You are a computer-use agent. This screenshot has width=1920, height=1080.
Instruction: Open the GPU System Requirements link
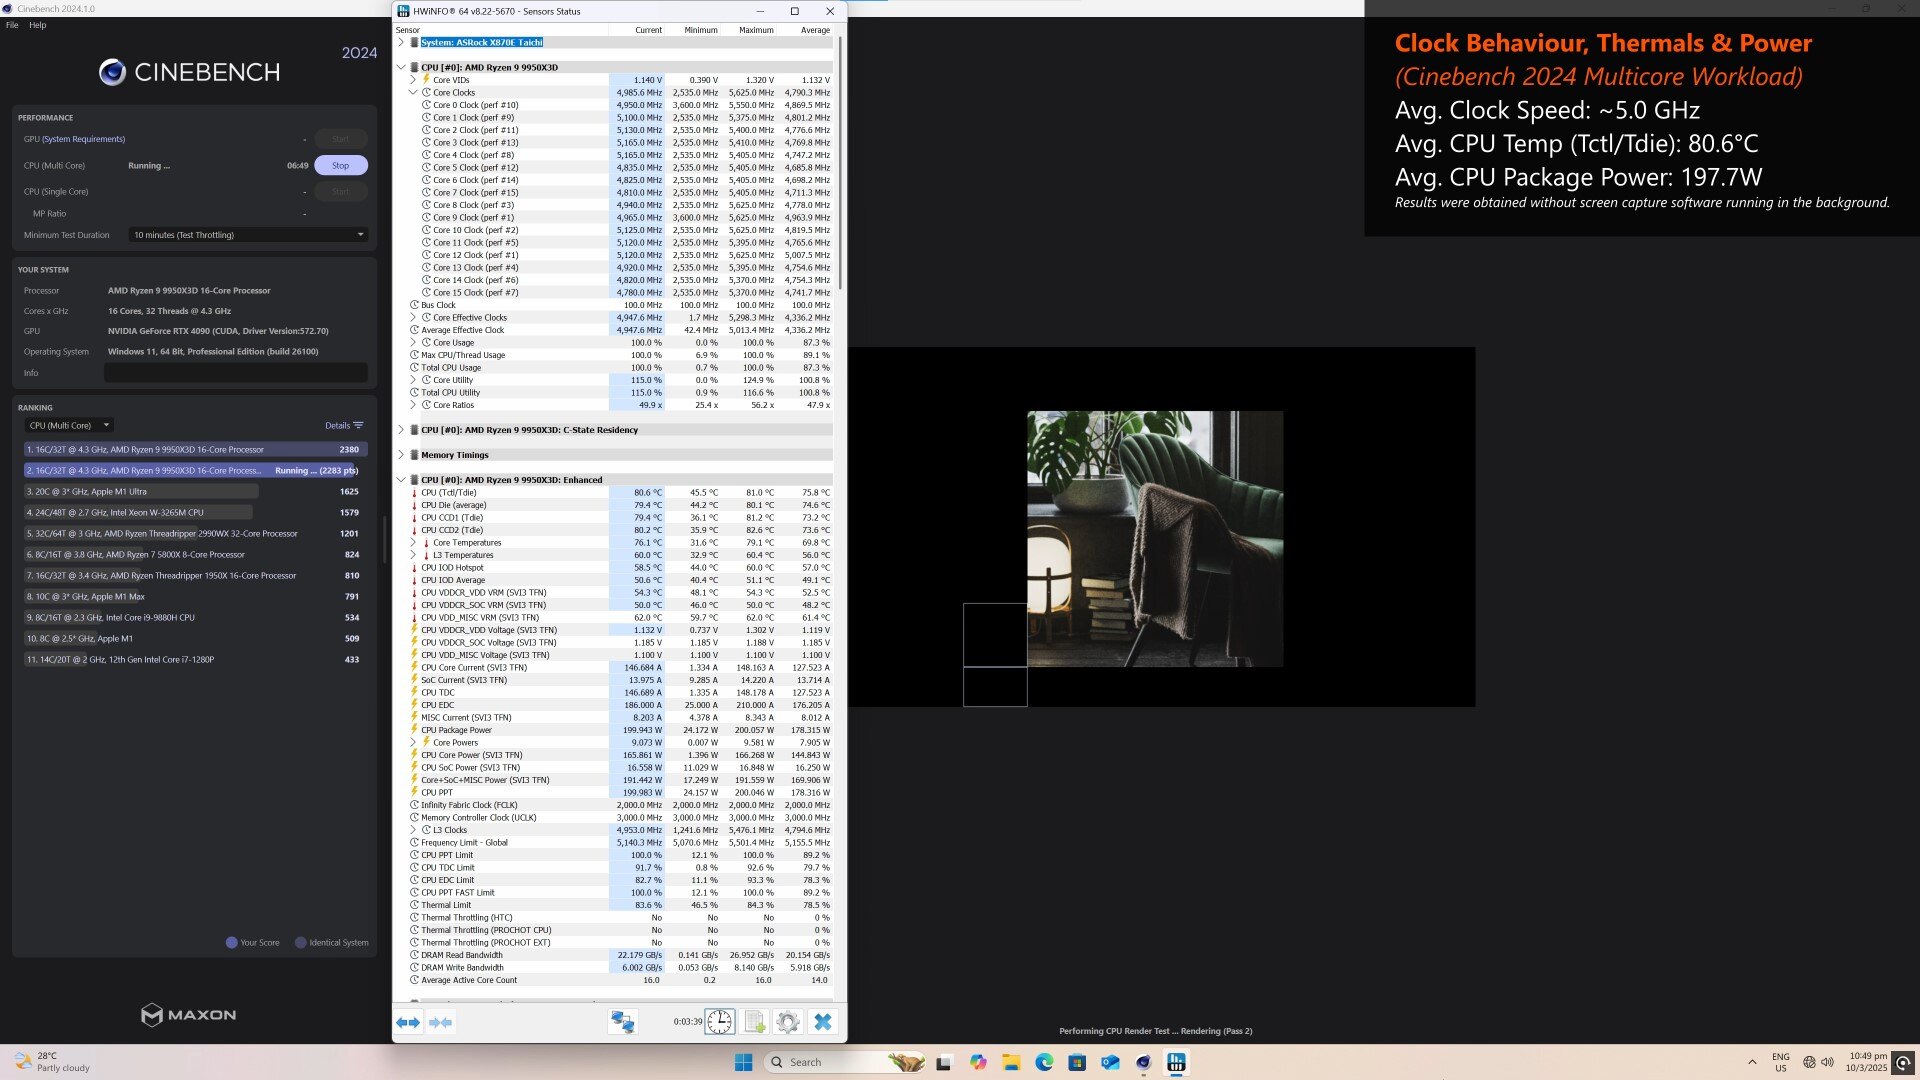coord(84,139)
